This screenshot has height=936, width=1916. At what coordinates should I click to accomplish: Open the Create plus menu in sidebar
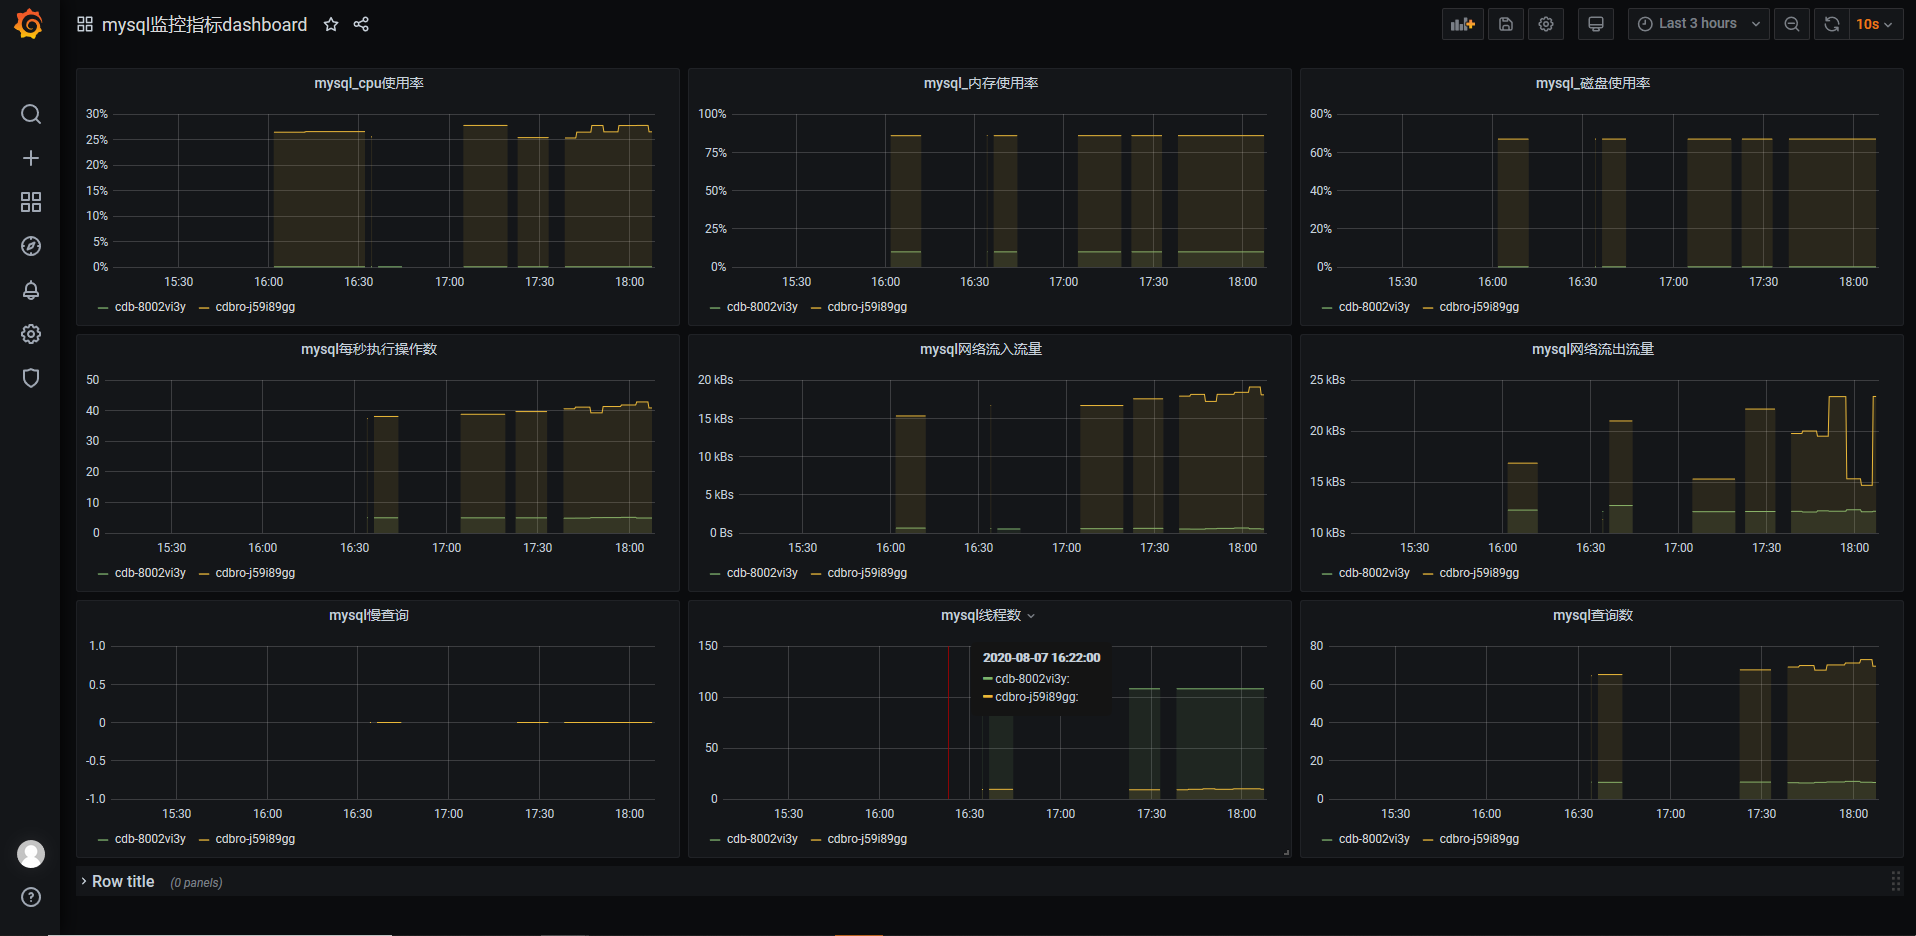pyautogui.click(x=31, y=158)
